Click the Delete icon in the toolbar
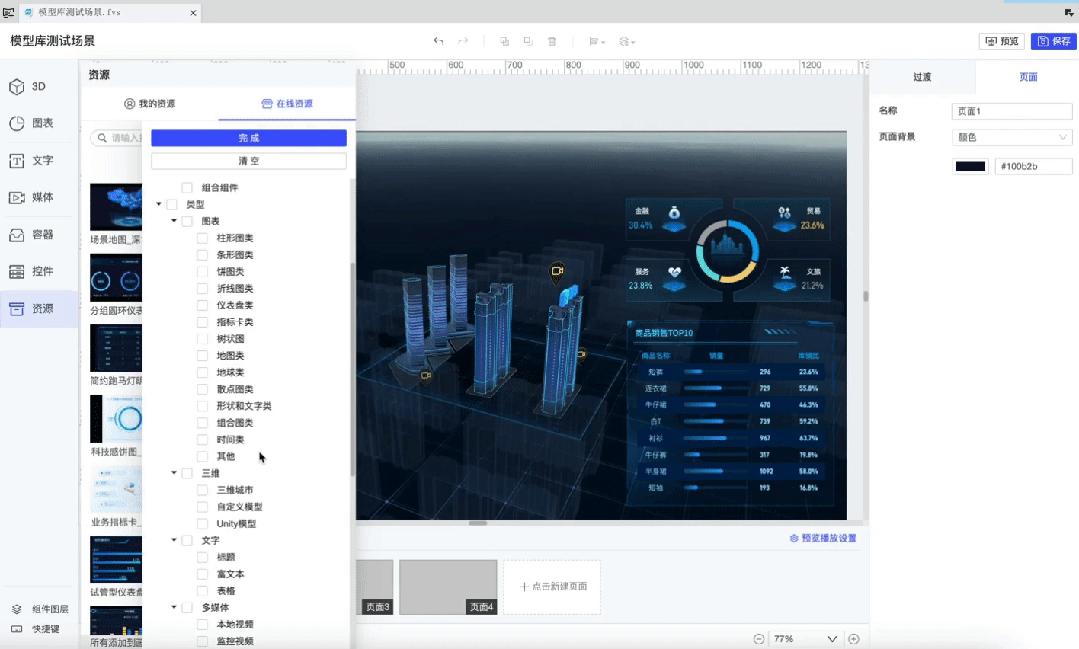The width and height of the screenshot is (1079, 649). (551, 41)
